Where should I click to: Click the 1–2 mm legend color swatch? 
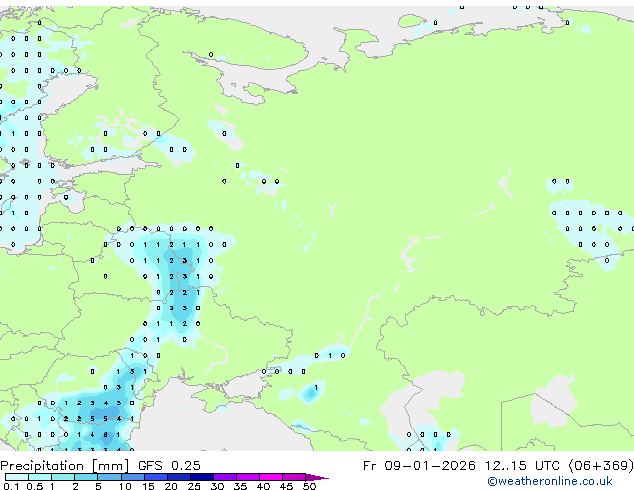tap(63, 477)
